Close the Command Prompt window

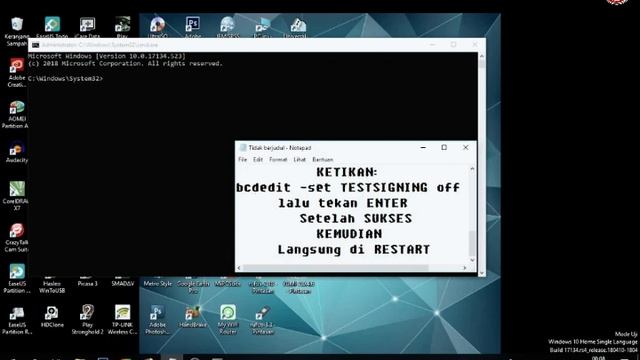tap(475, 44)
